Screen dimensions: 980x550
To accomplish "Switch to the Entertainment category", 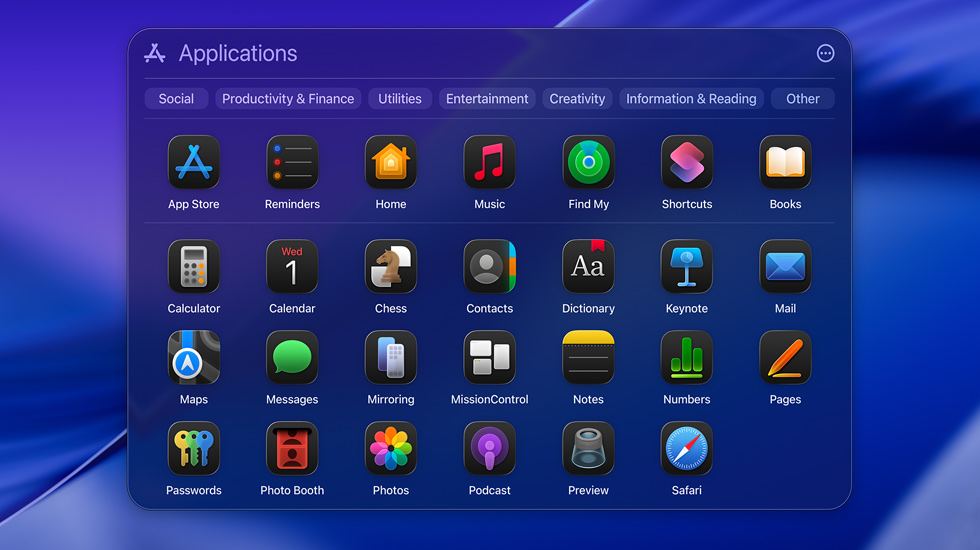I will tap(487, 99).
